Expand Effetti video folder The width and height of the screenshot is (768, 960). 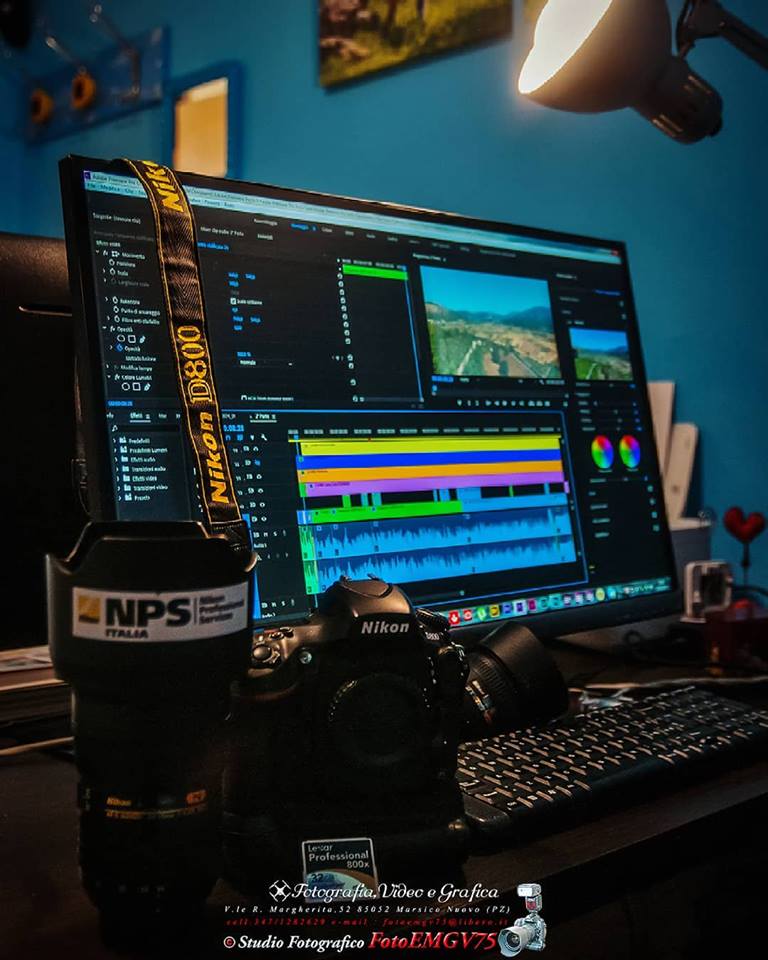(x=118, y=478)
